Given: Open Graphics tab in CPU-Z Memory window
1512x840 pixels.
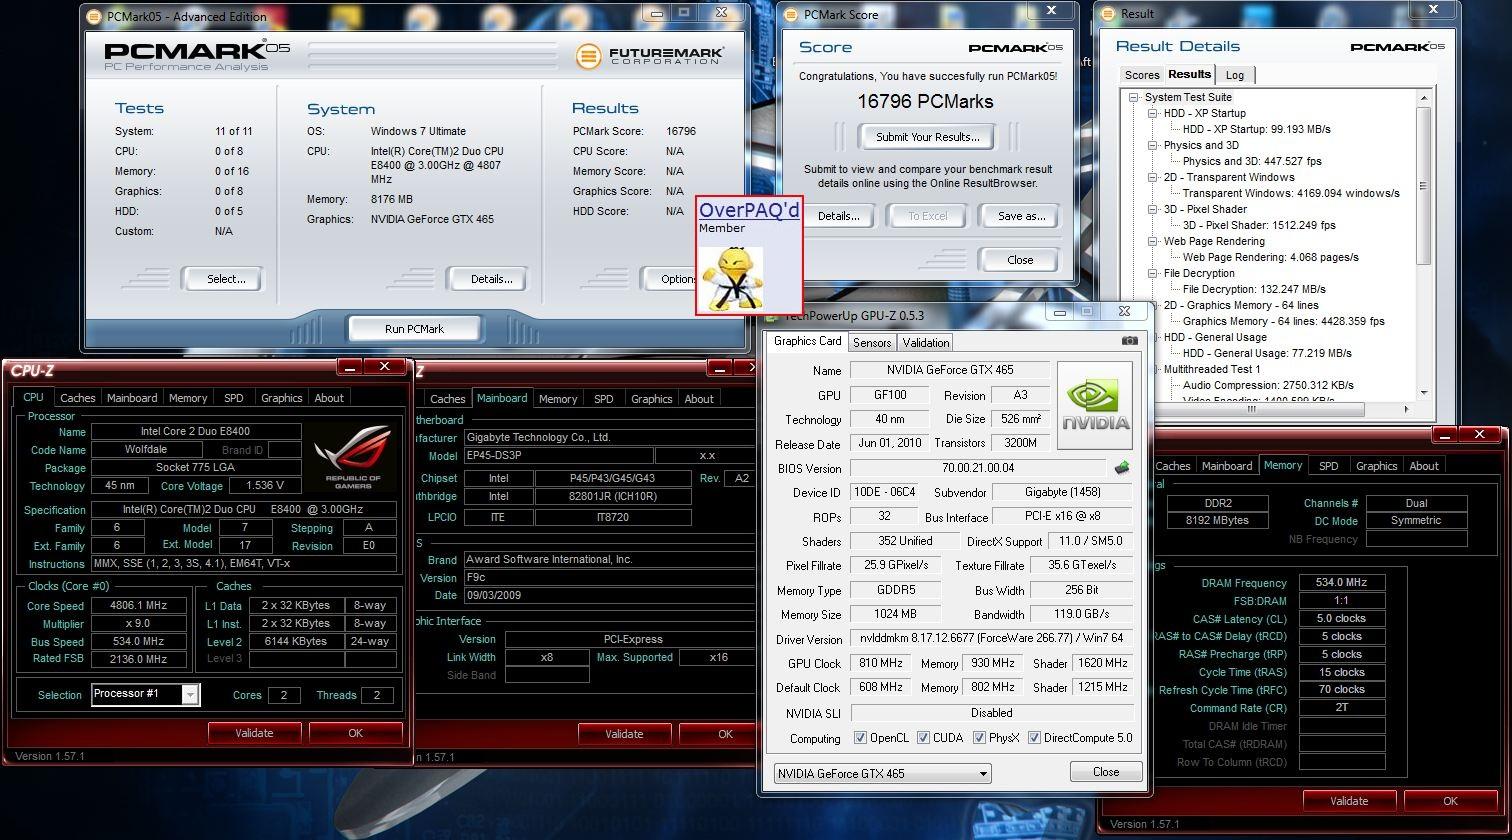Looking at the screenshot, I should [x=1376, y=466].
